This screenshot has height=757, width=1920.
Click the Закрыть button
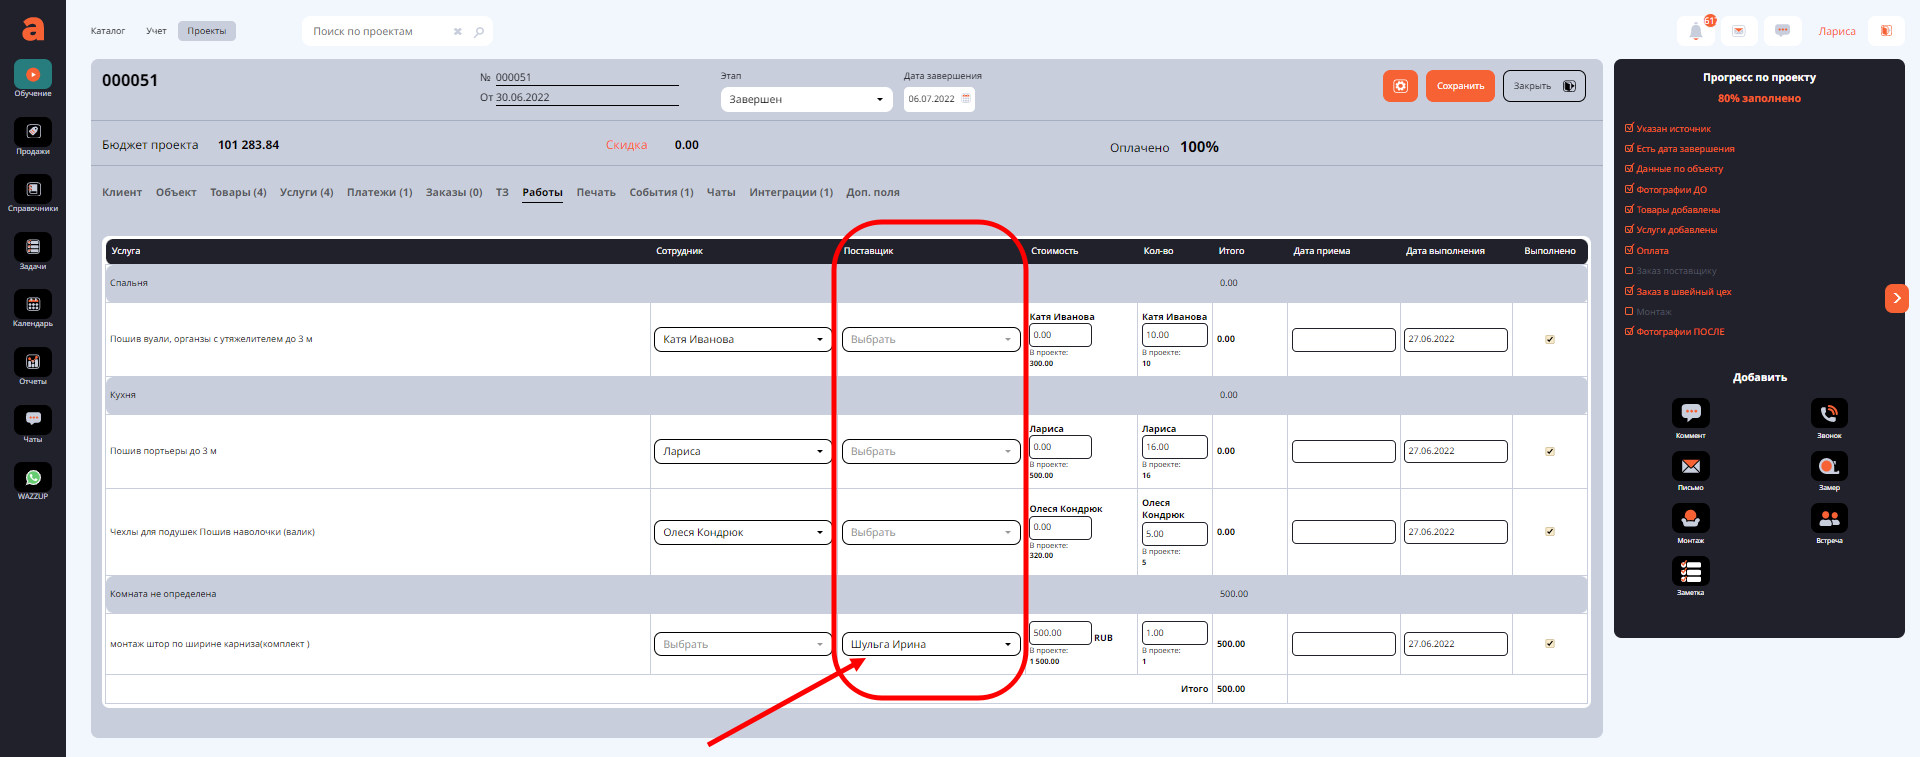[1543, 86]
